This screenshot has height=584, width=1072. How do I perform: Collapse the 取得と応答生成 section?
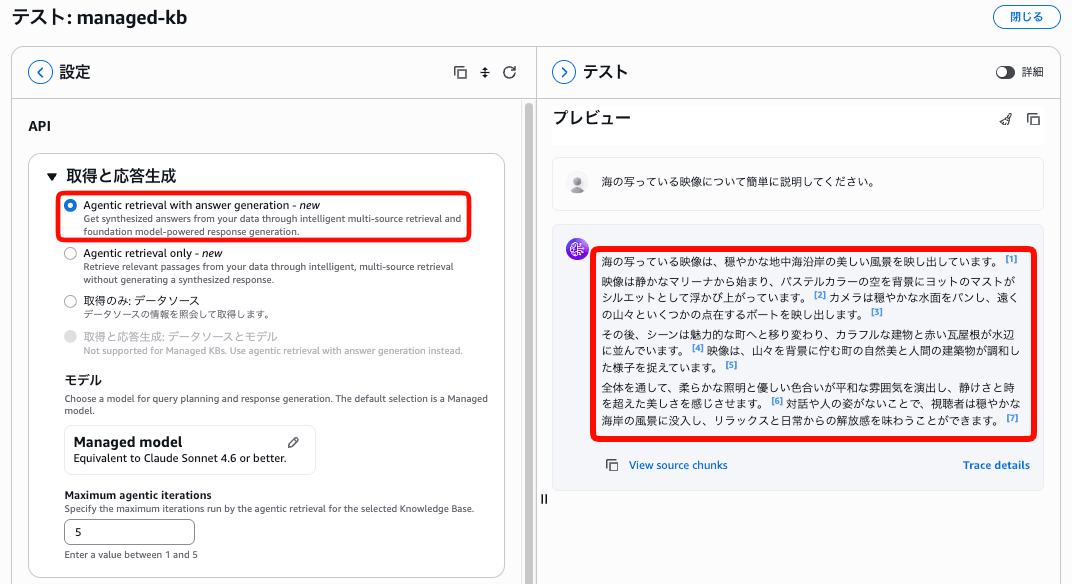coord(51,176)
